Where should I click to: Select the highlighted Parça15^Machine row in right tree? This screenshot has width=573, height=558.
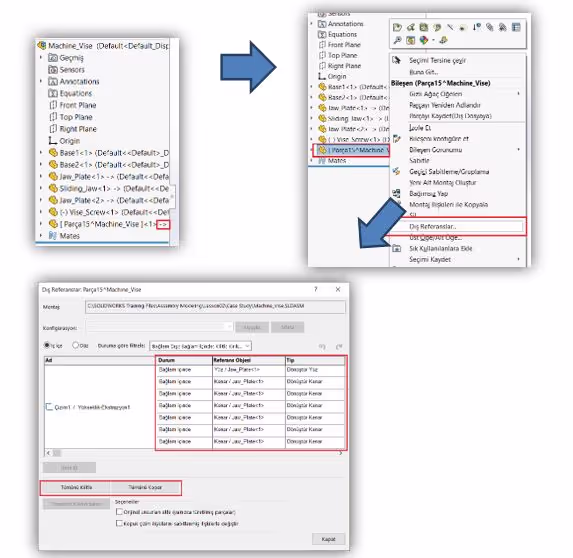pos(351,150)
